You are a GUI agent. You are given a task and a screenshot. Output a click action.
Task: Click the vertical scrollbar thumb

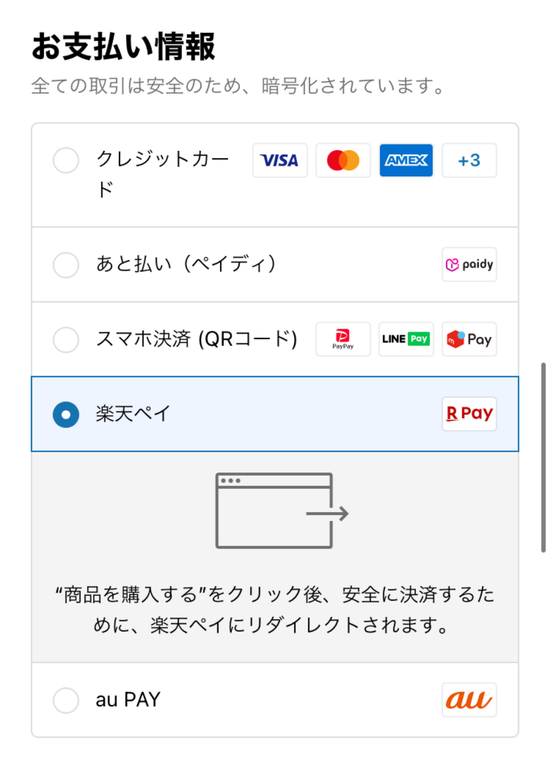pos(543,457)
